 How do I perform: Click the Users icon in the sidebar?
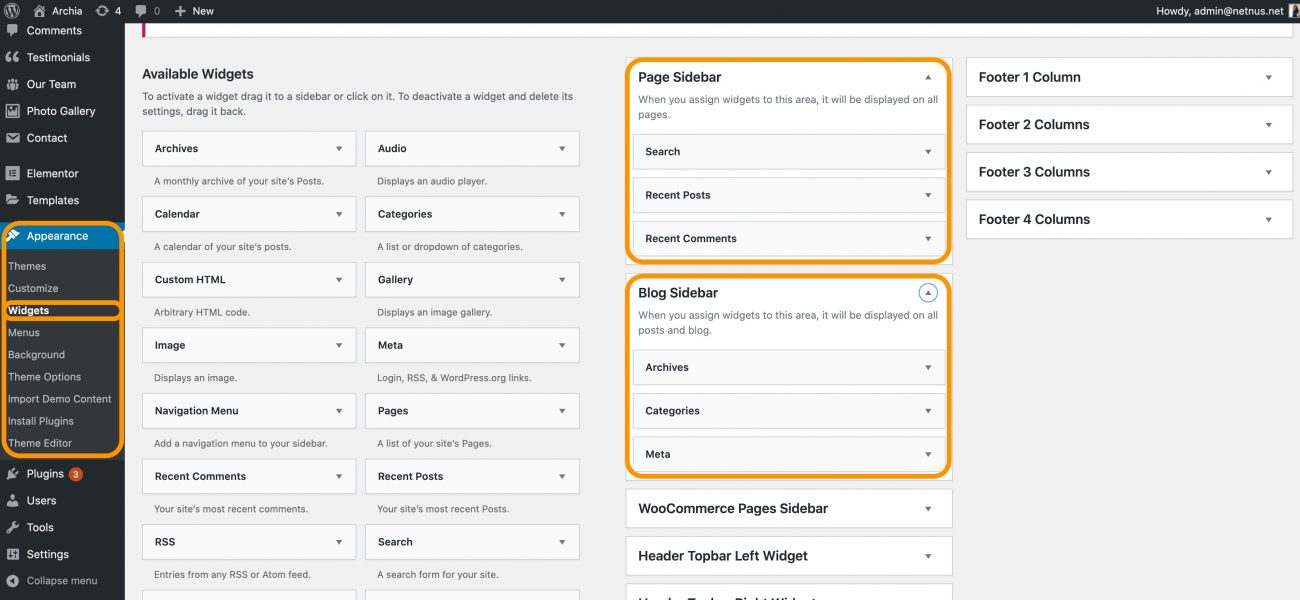click(14, 500)
